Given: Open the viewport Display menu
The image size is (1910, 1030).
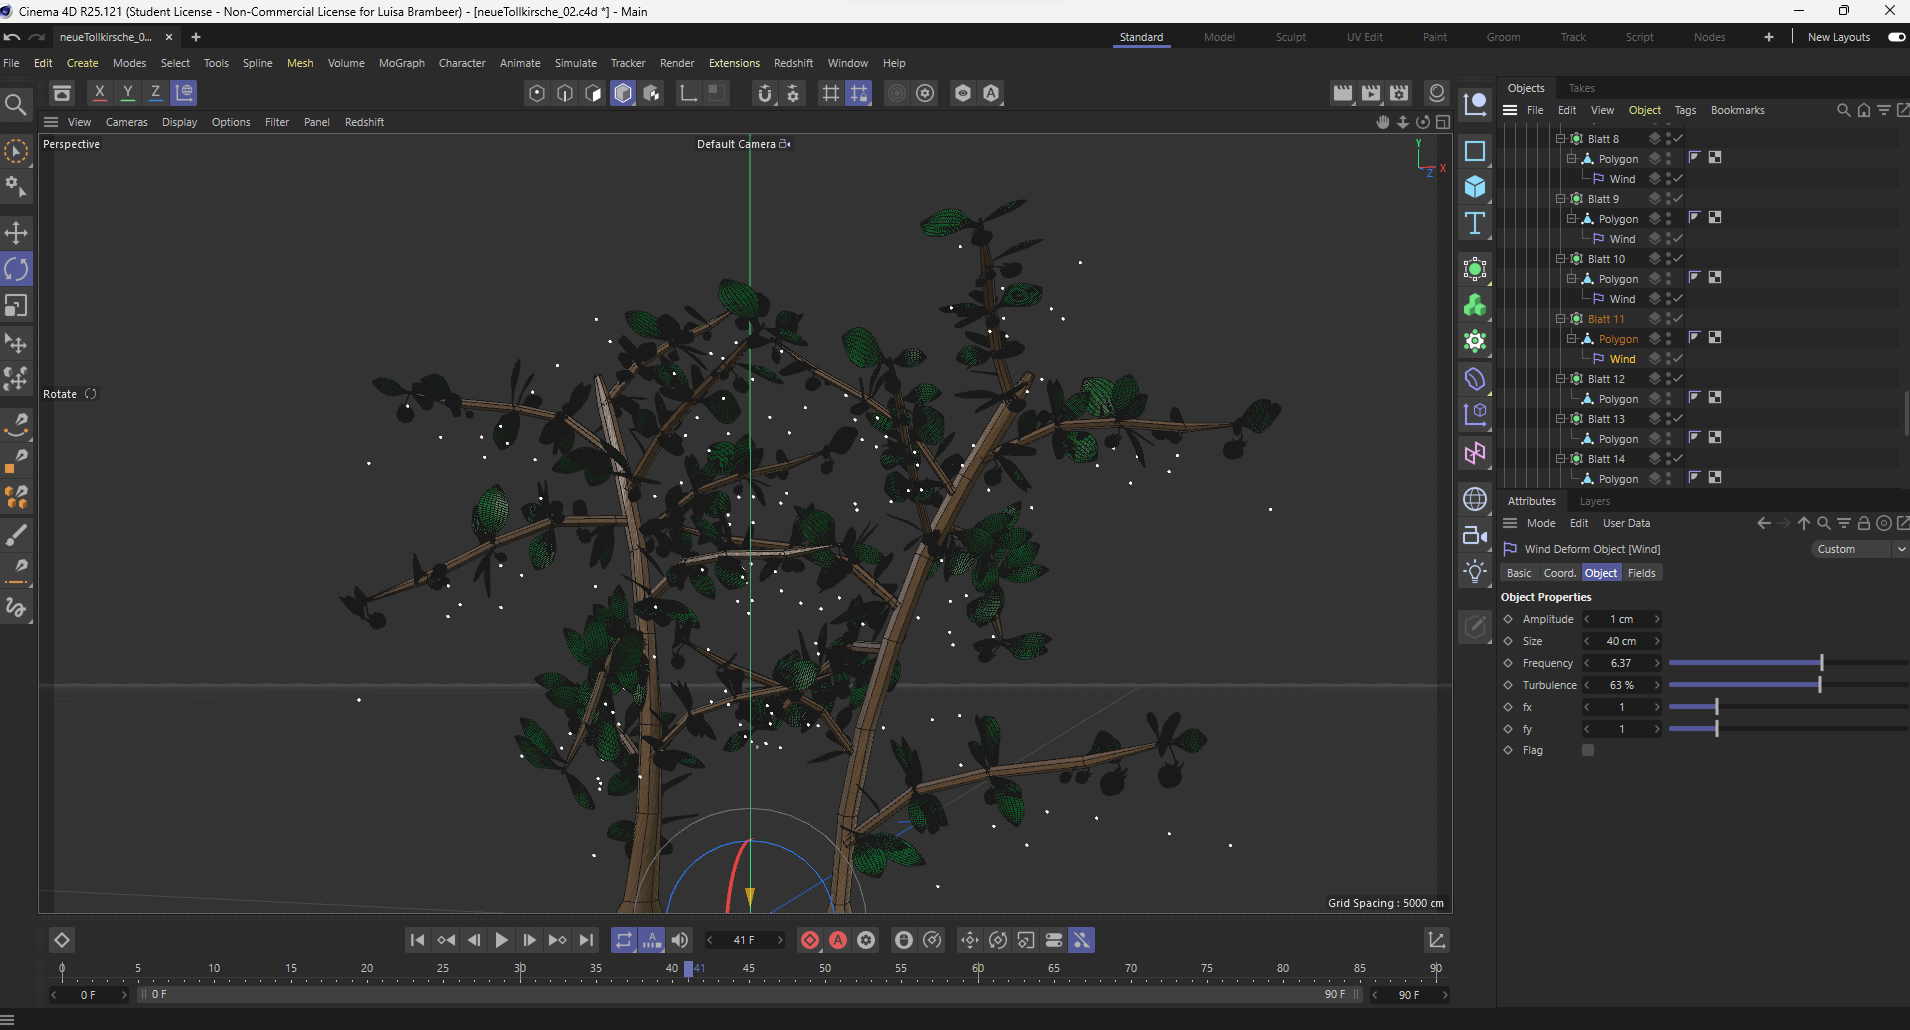Looking at the screenshot, I should coord(180,122).
